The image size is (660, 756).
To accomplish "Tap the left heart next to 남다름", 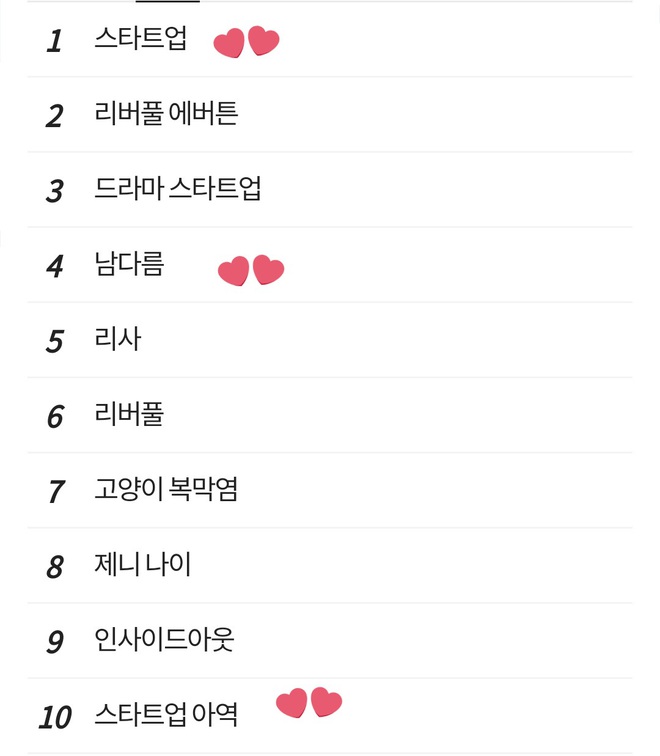I will pyautogui.click(x=234, y=271).
